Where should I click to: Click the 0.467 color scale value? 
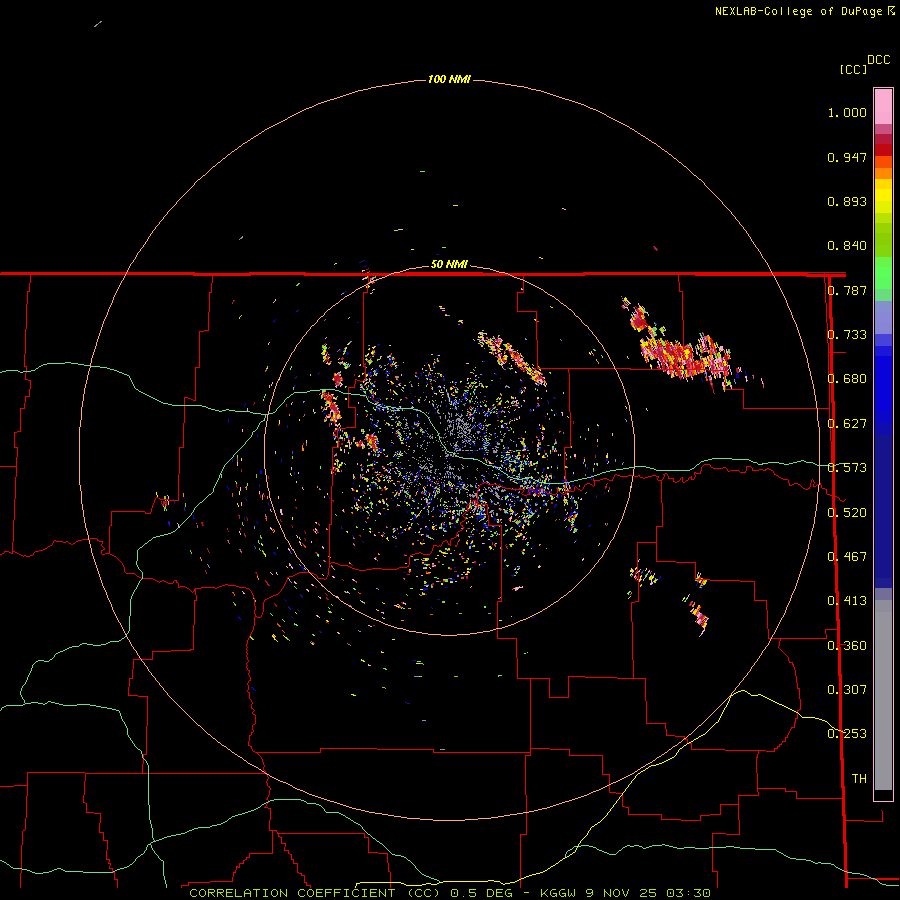point(847,557)
